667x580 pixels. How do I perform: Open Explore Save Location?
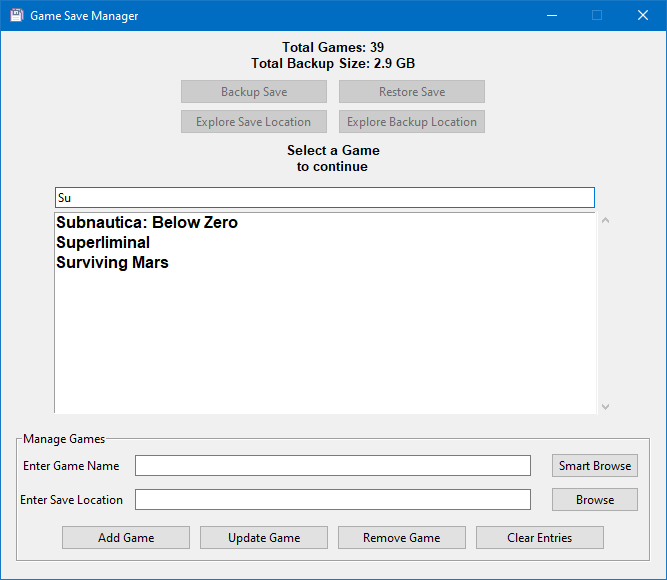pos(254,122)
